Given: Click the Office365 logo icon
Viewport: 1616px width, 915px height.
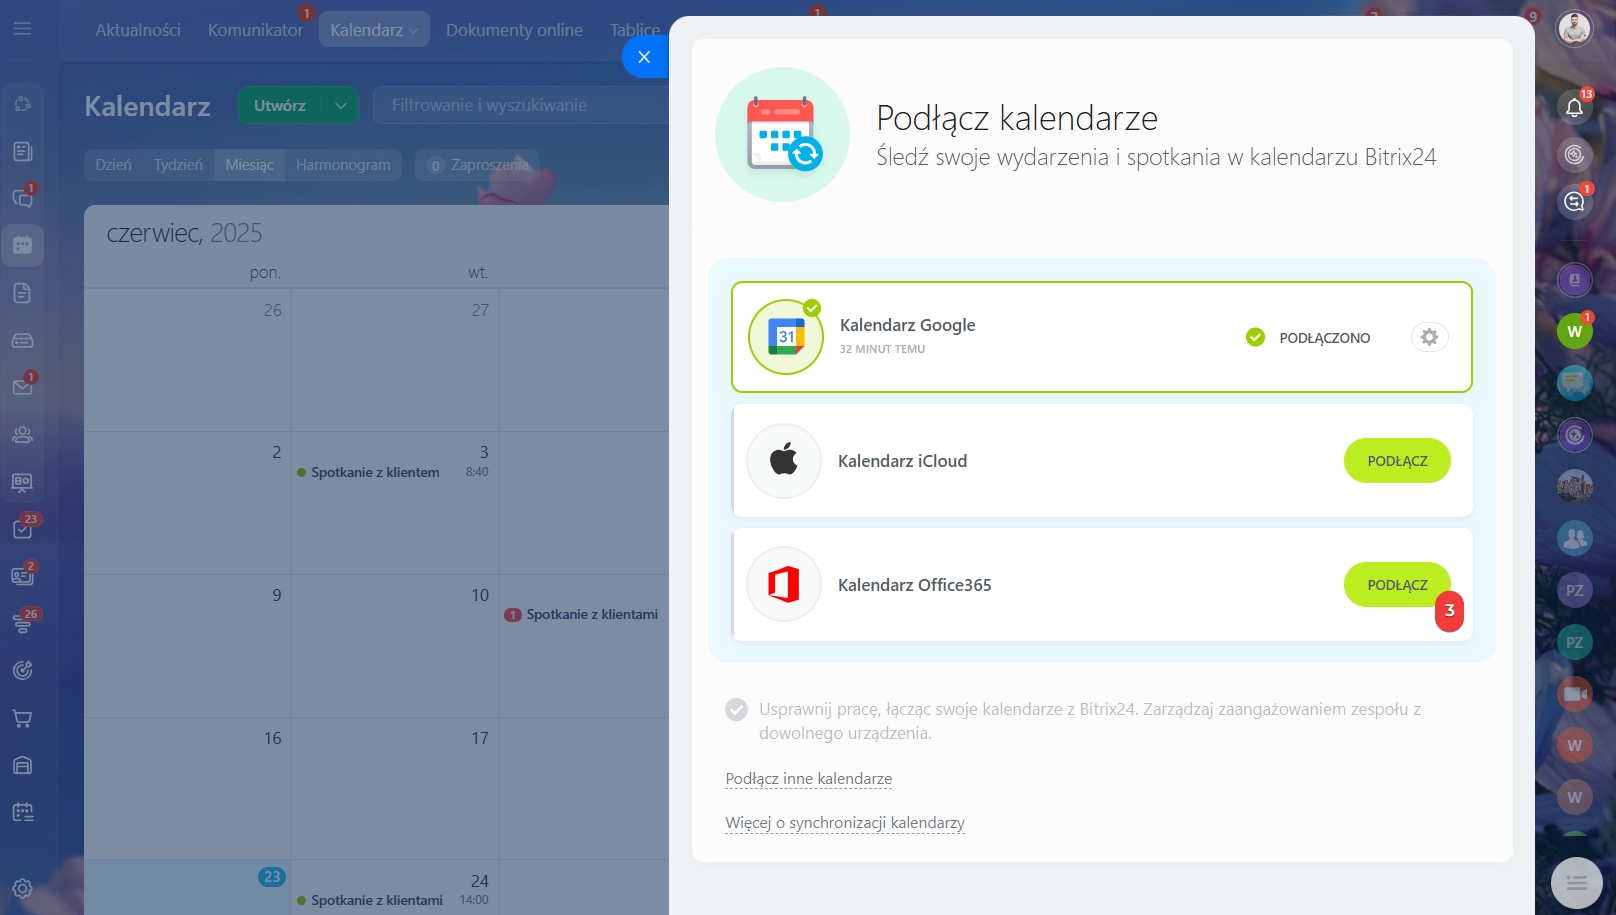Looking at the screenshot, I should tap(784, 585).
